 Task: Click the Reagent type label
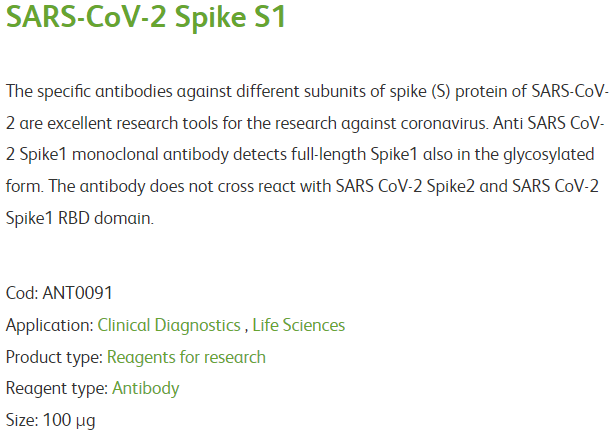click(57, 389)
